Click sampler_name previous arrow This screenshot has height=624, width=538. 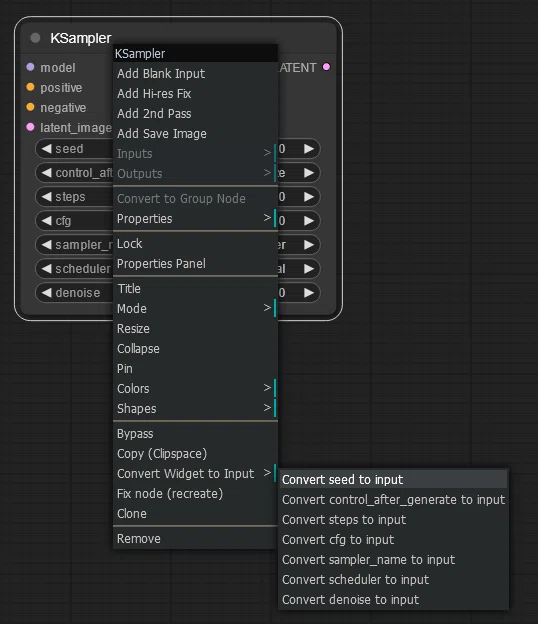coord(47,245)
